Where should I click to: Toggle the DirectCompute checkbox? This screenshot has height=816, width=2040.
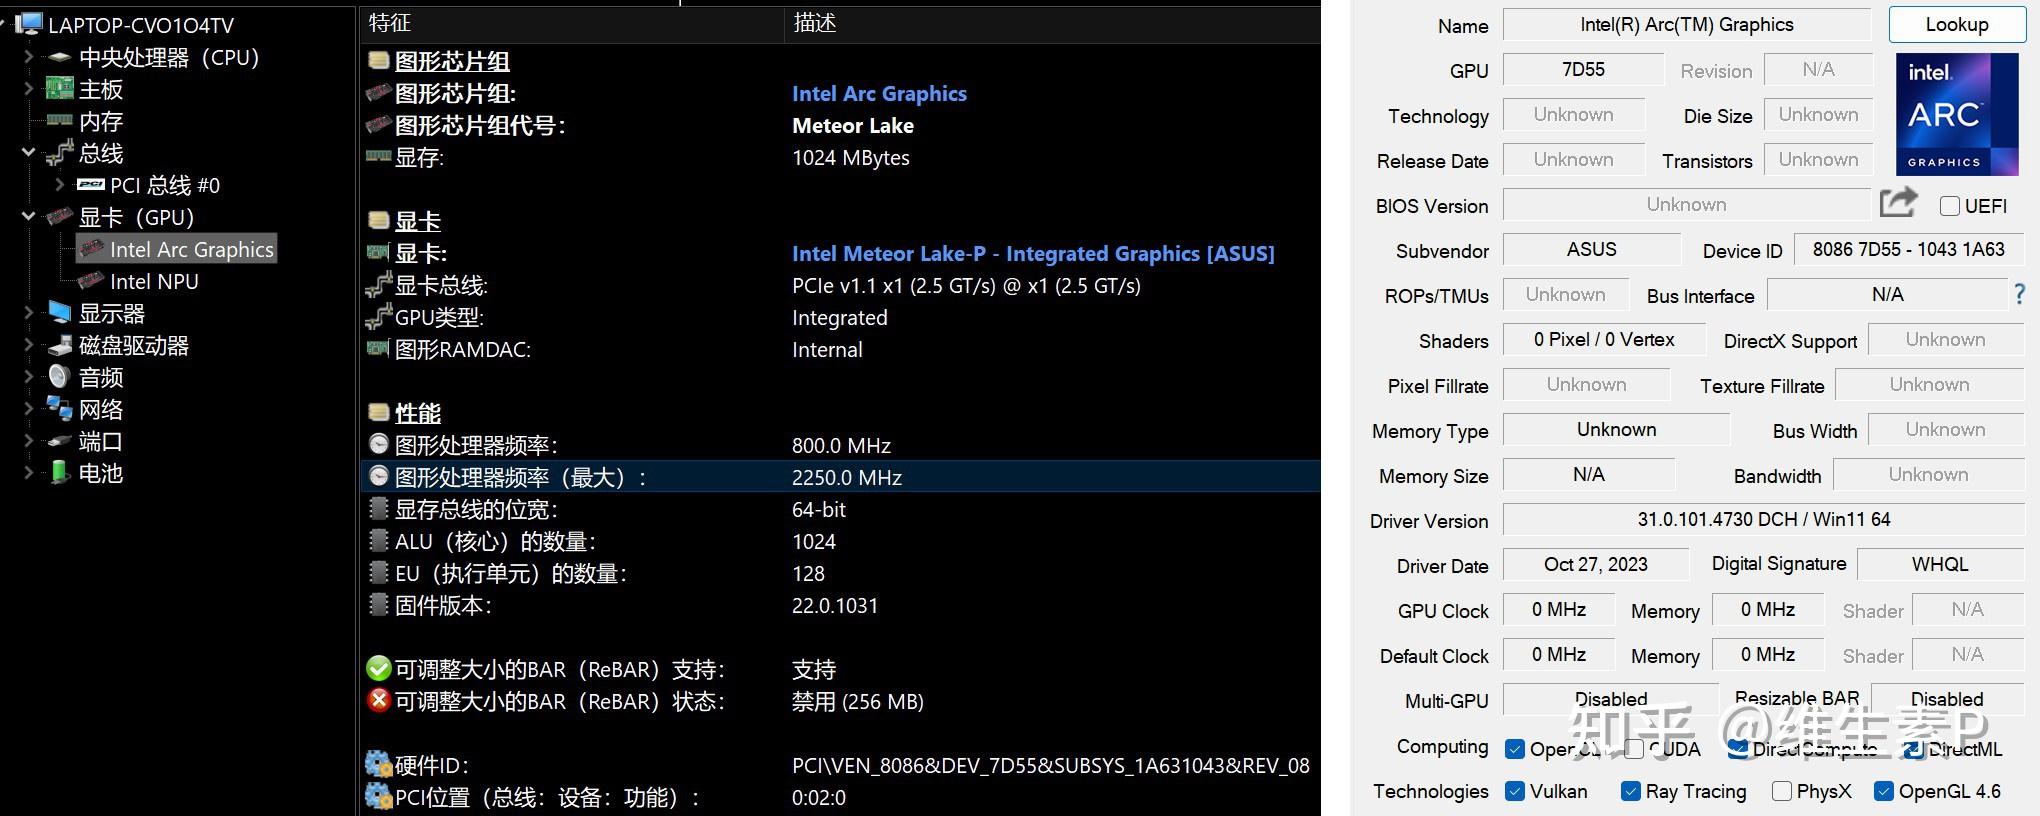click(x=1737, y=749)
